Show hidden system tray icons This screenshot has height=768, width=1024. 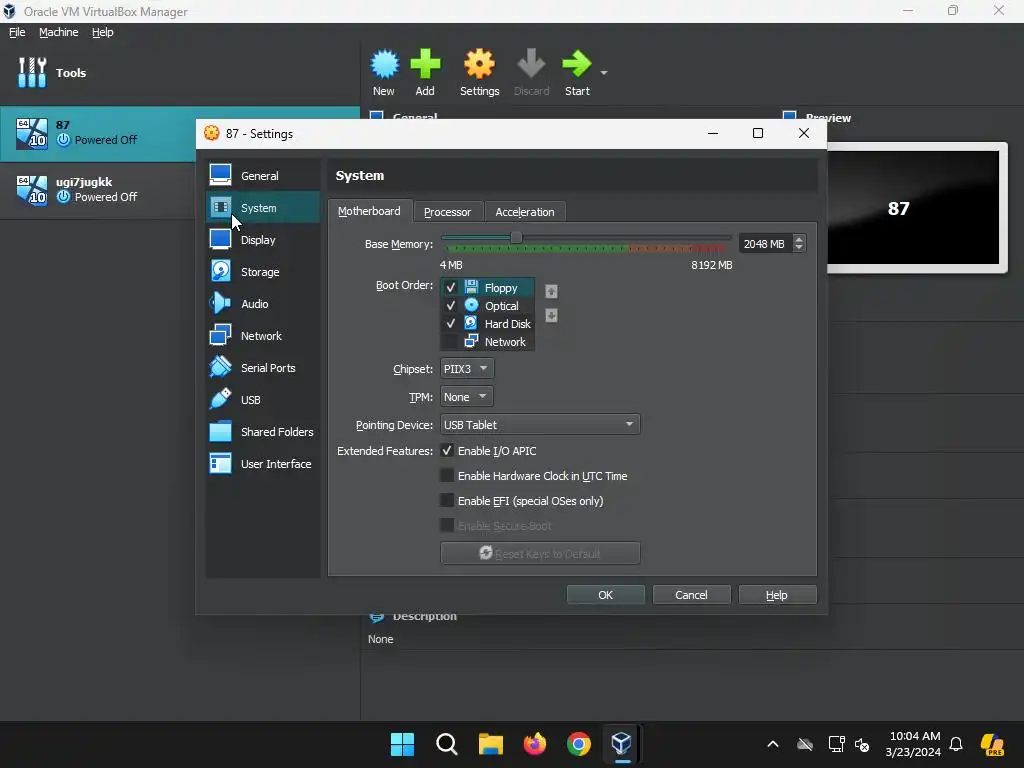click(773, 744)
